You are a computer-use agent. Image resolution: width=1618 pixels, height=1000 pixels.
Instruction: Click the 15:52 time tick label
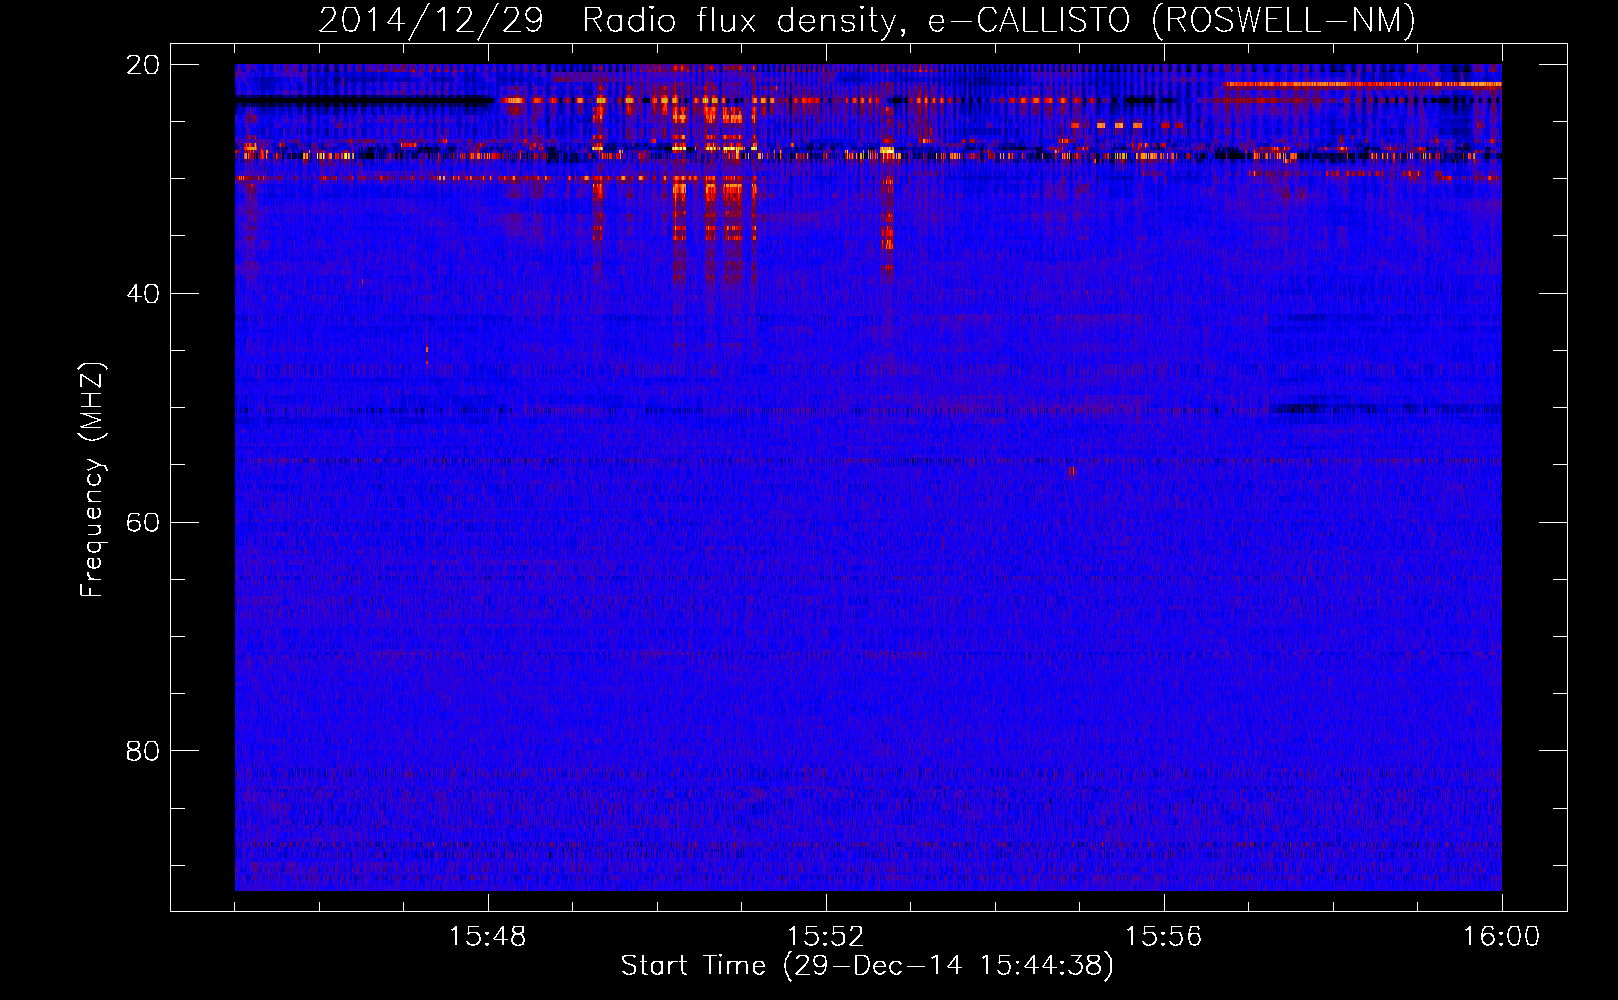825,937
